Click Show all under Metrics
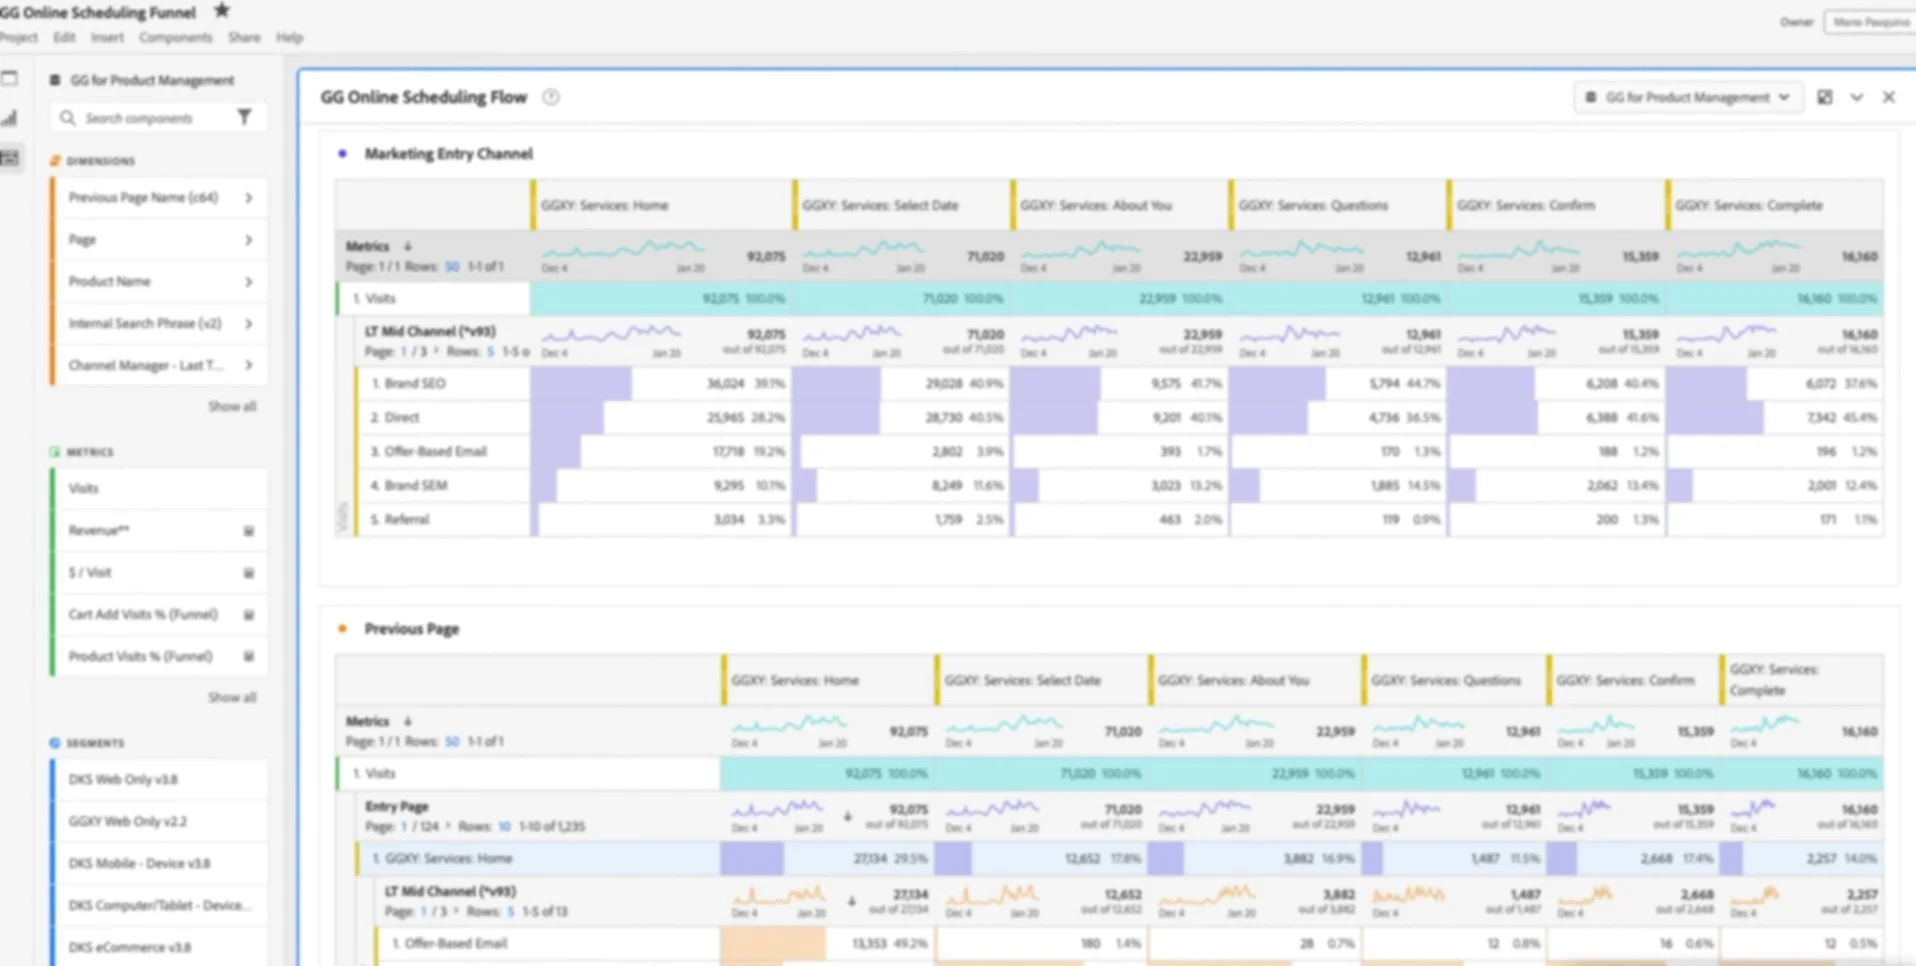 point(232,697)
